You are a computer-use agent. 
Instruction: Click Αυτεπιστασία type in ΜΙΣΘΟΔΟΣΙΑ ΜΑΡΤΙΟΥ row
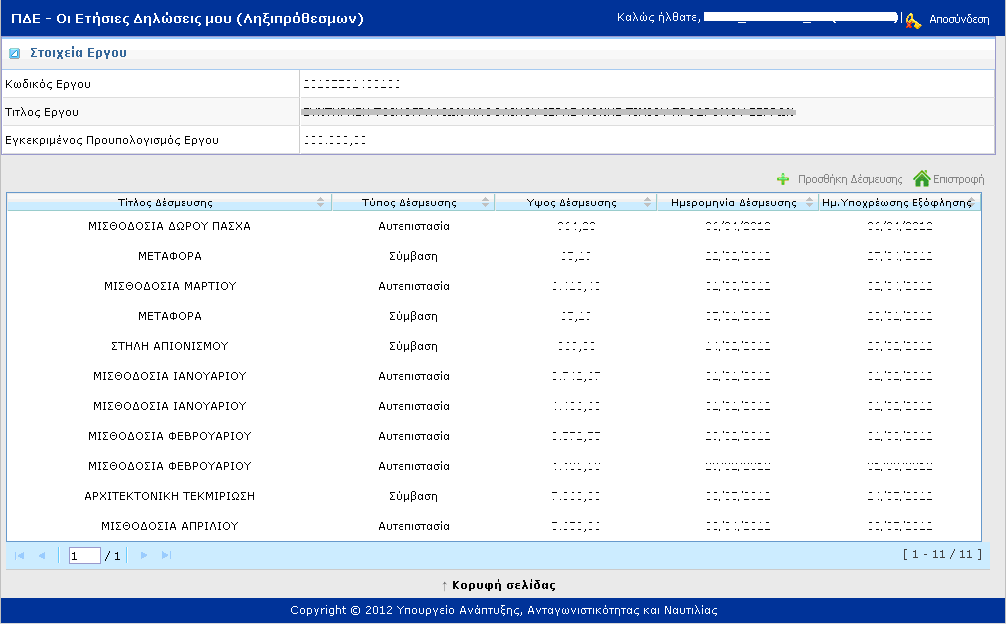[x=414, y=286]
